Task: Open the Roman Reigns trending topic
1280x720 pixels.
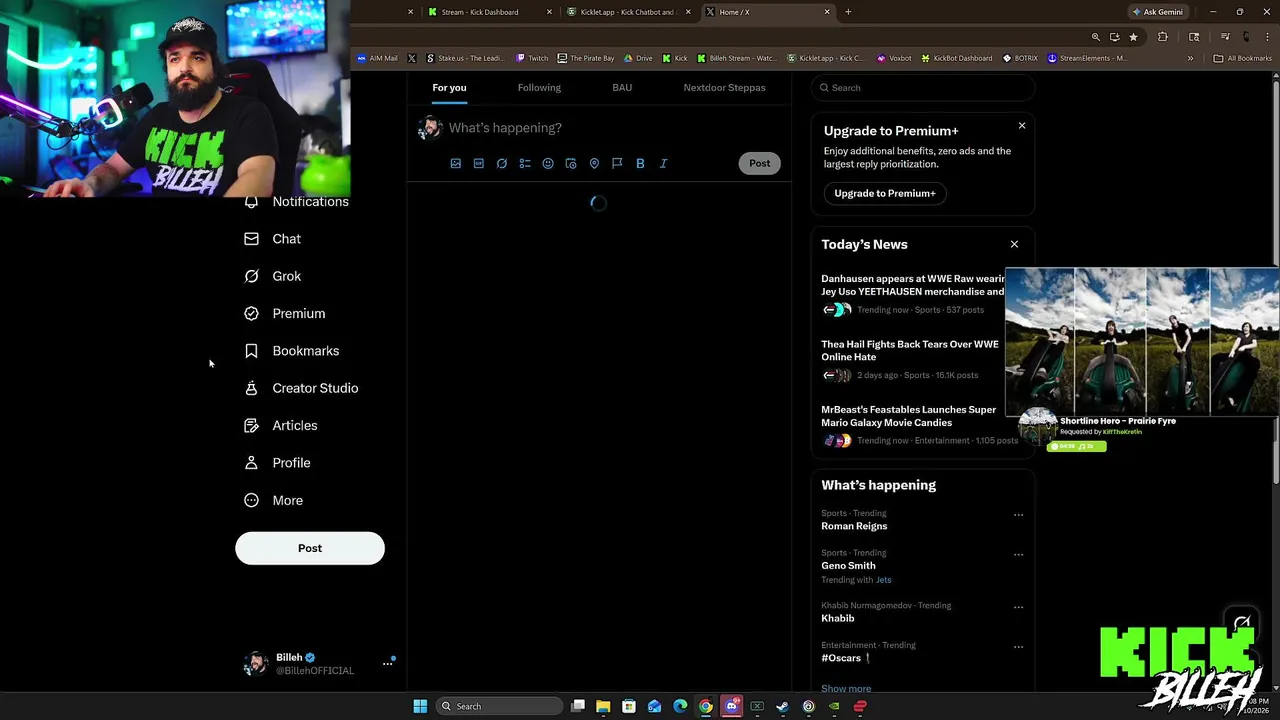Action: pyautogui.click(x=854, y=526)
